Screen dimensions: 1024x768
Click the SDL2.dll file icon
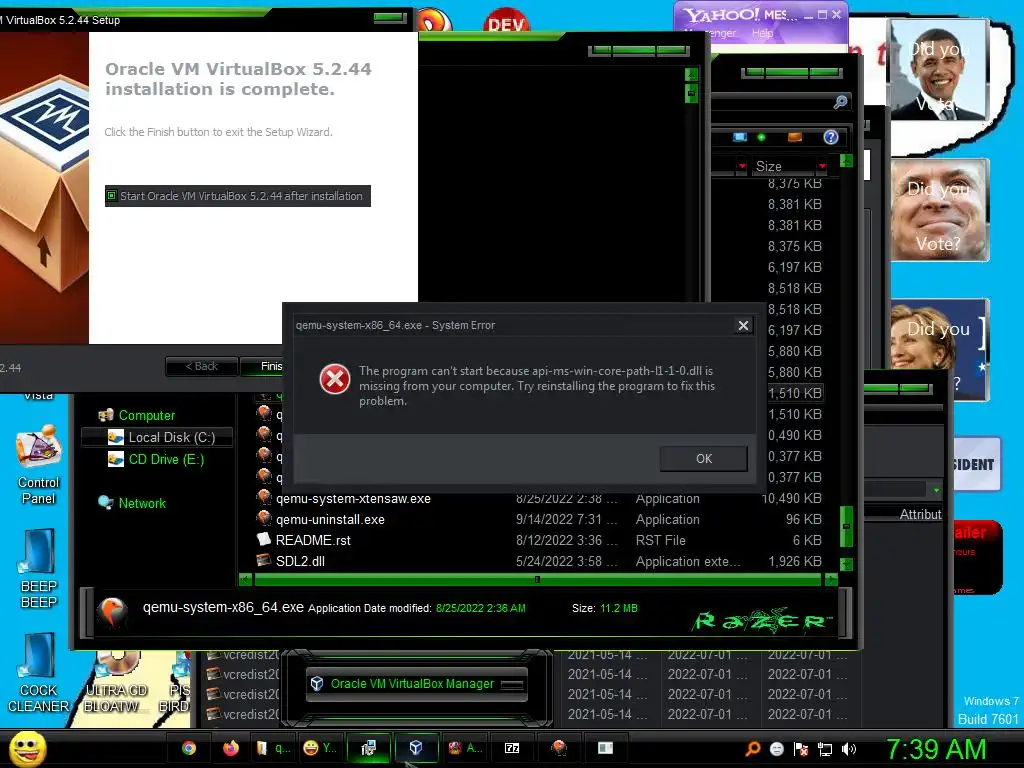pyautogui.click(x=264, y=560)
